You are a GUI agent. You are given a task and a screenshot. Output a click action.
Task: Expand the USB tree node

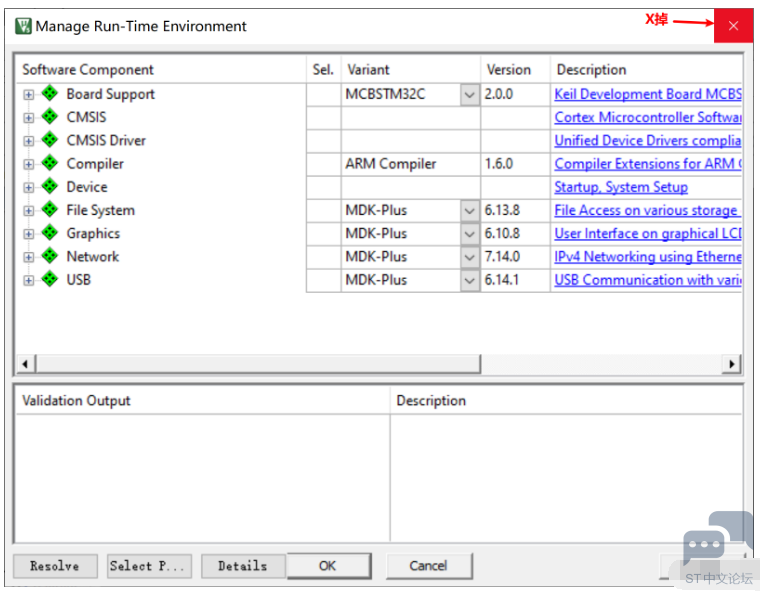[29, 280]
